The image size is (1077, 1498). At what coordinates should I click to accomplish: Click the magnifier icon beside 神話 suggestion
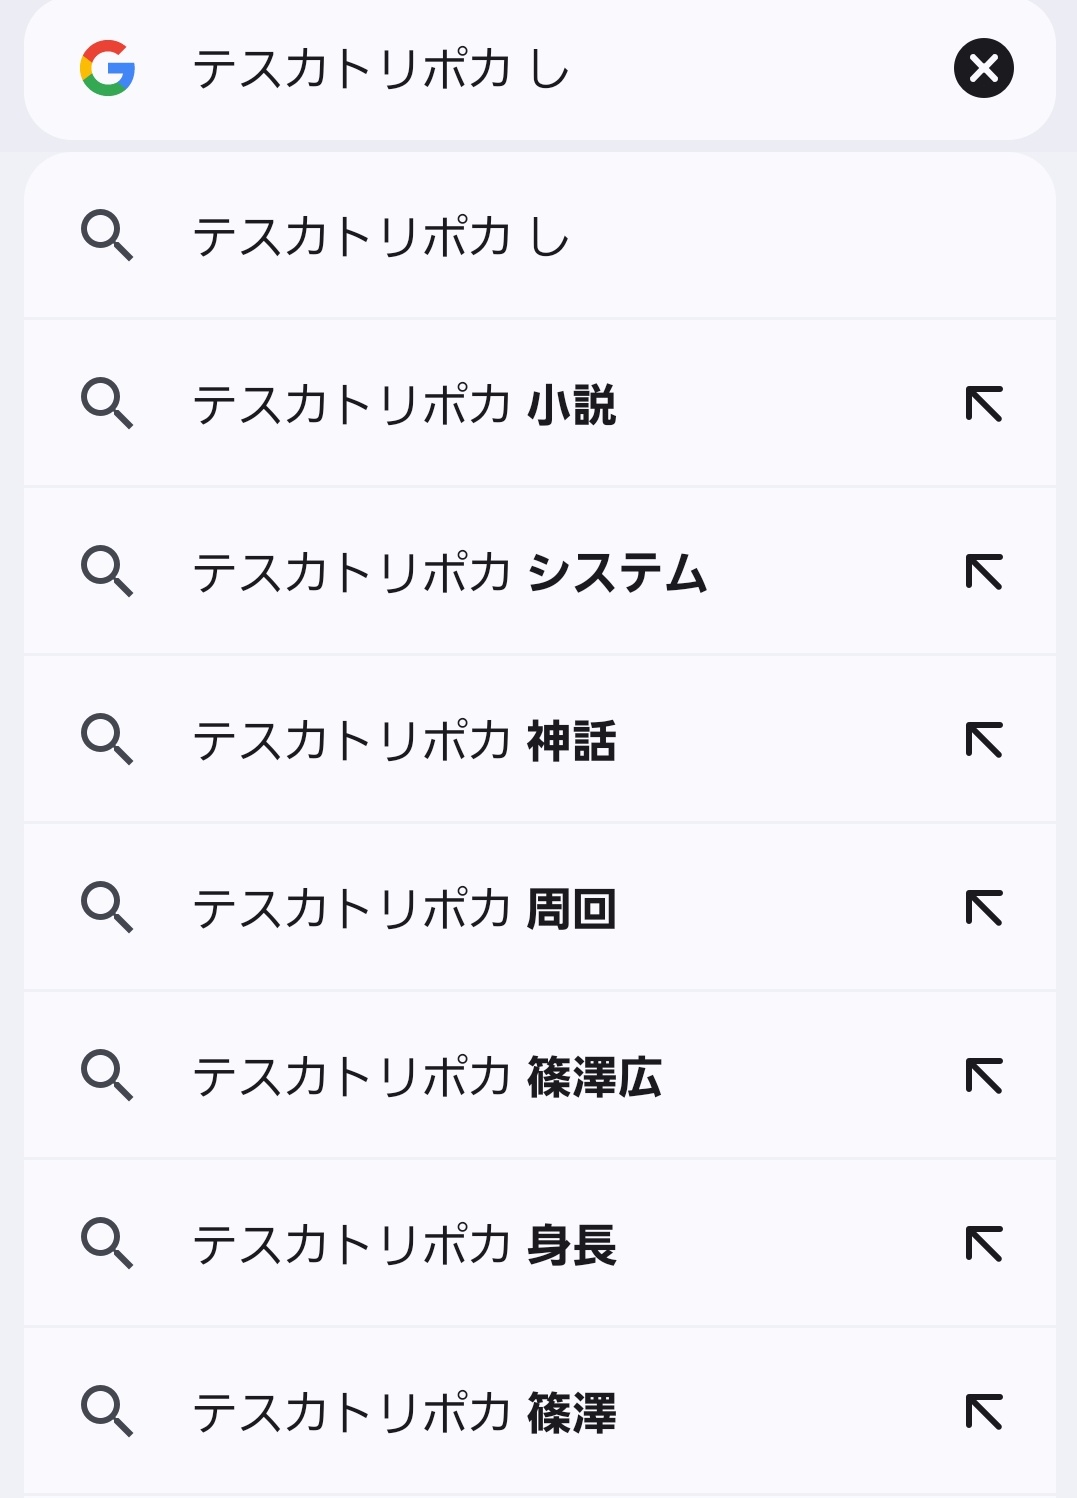[107, 740]
